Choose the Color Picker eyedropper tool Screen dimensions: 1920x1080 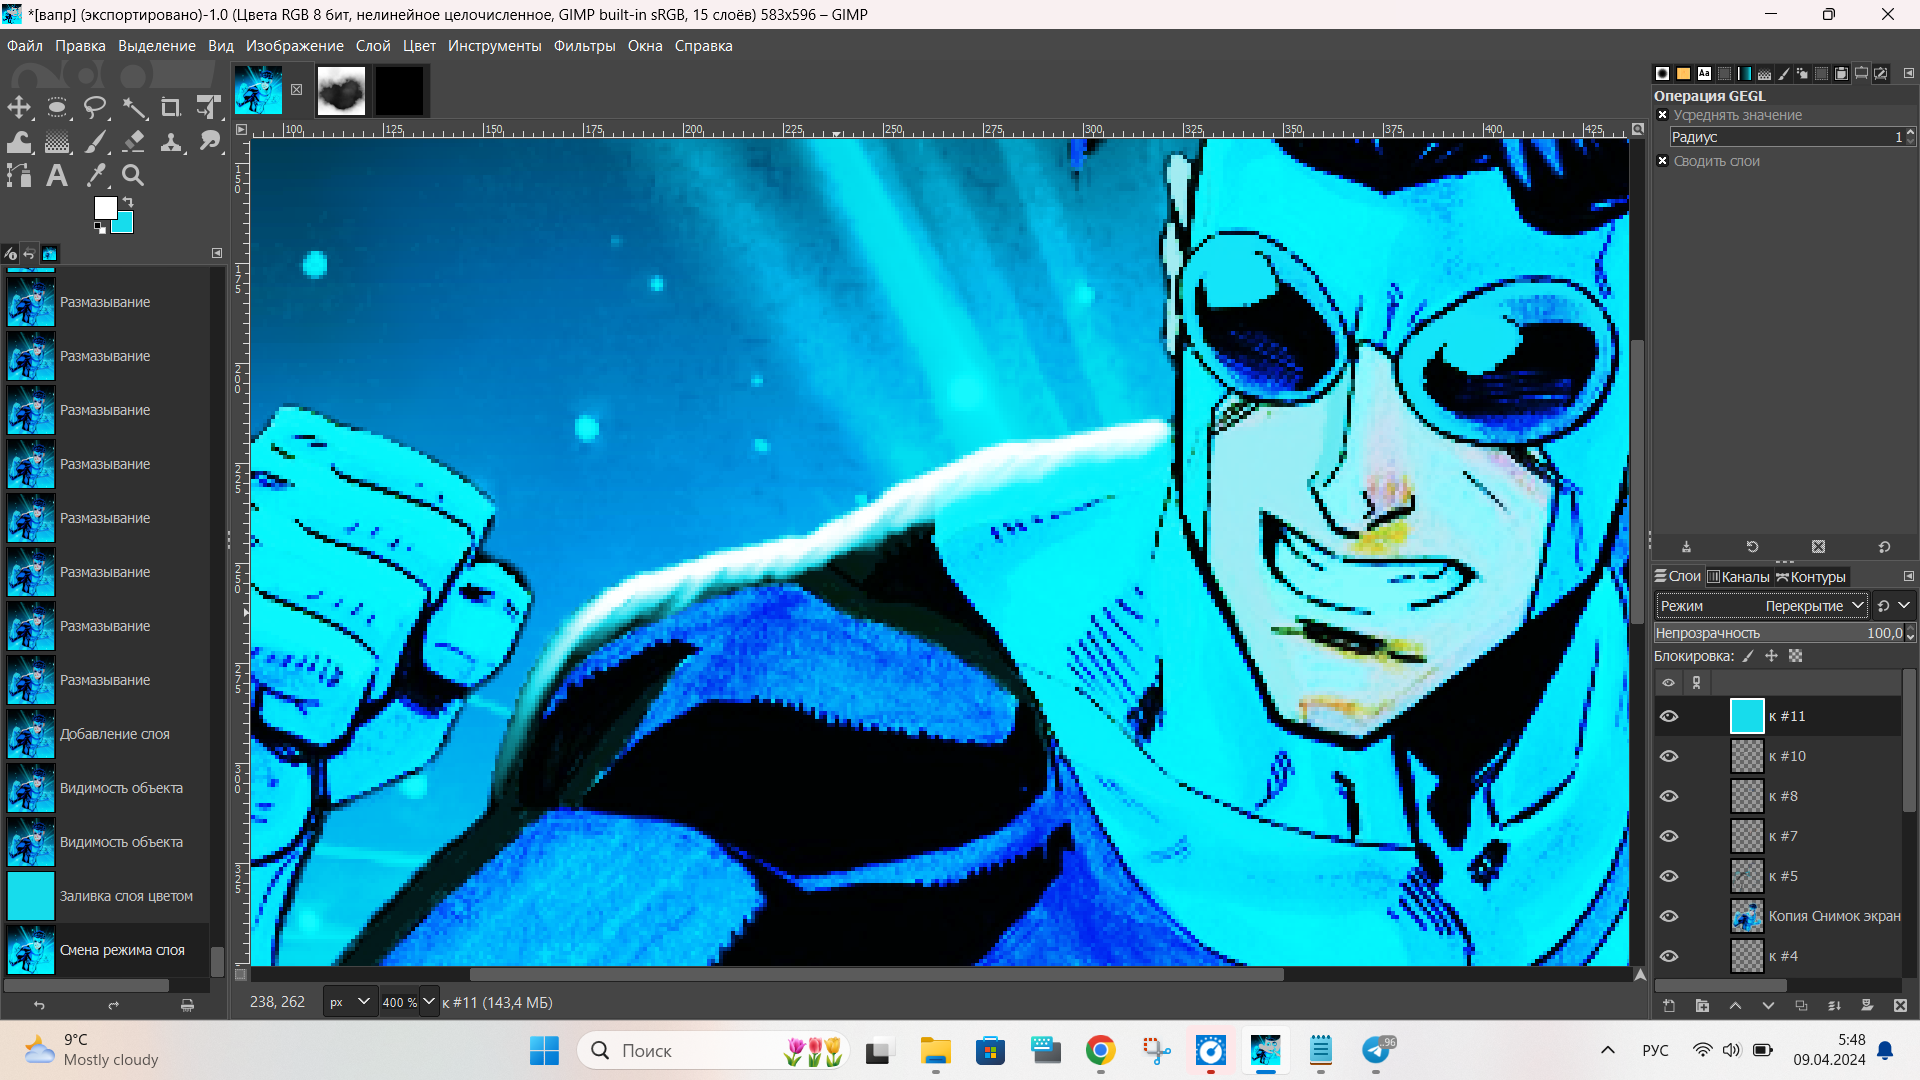point(95,176)
